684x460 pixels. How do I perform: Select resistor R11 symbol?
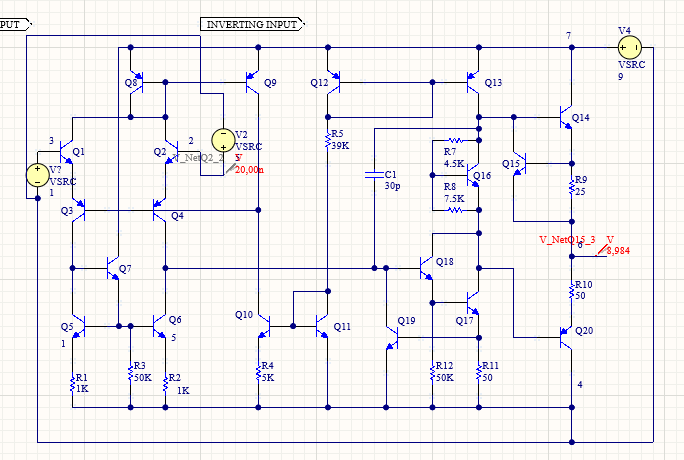click(479, 372)
